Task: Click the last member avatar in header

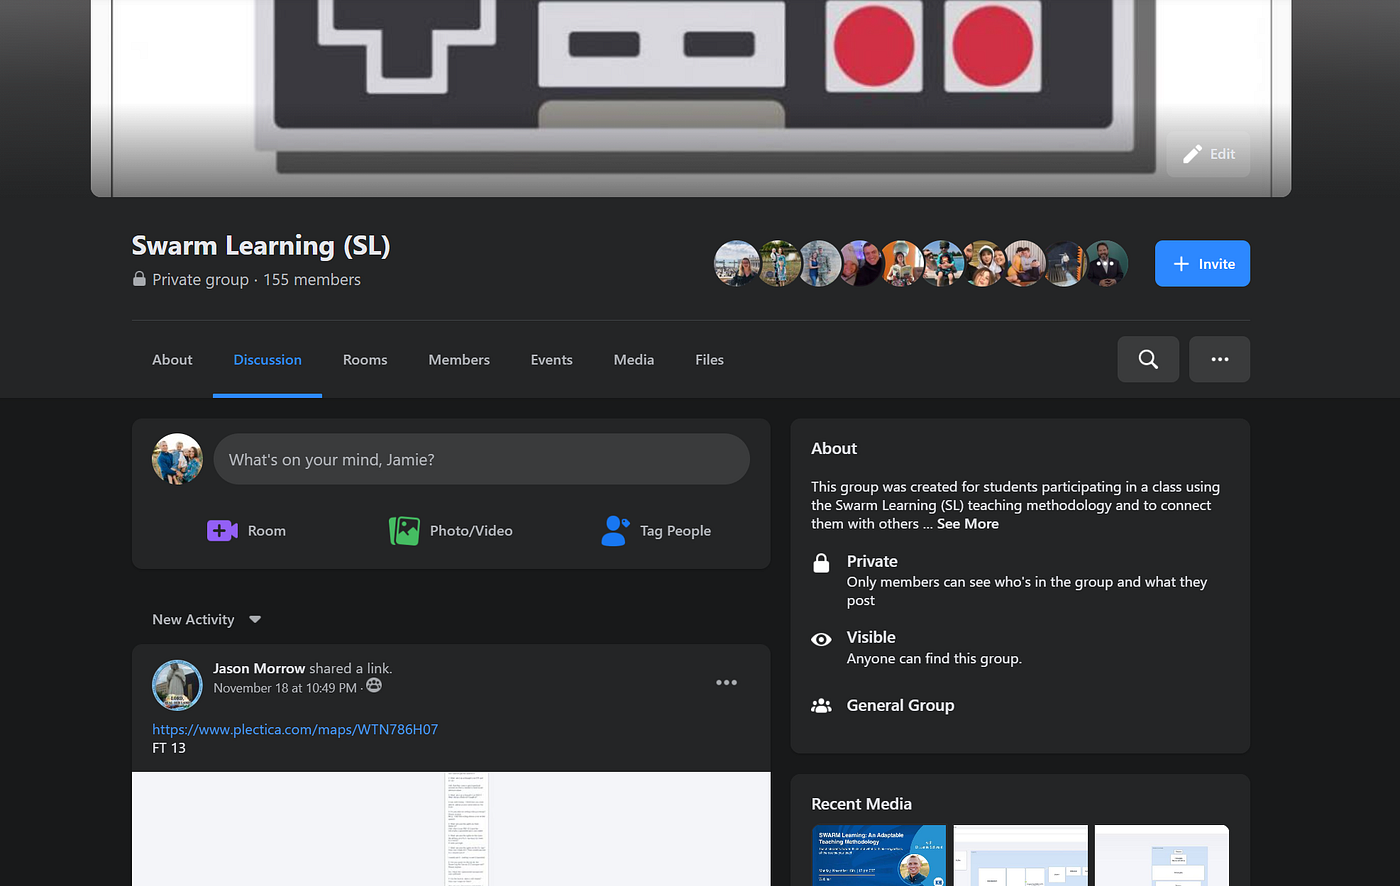Action: [x=1106, y=264]
